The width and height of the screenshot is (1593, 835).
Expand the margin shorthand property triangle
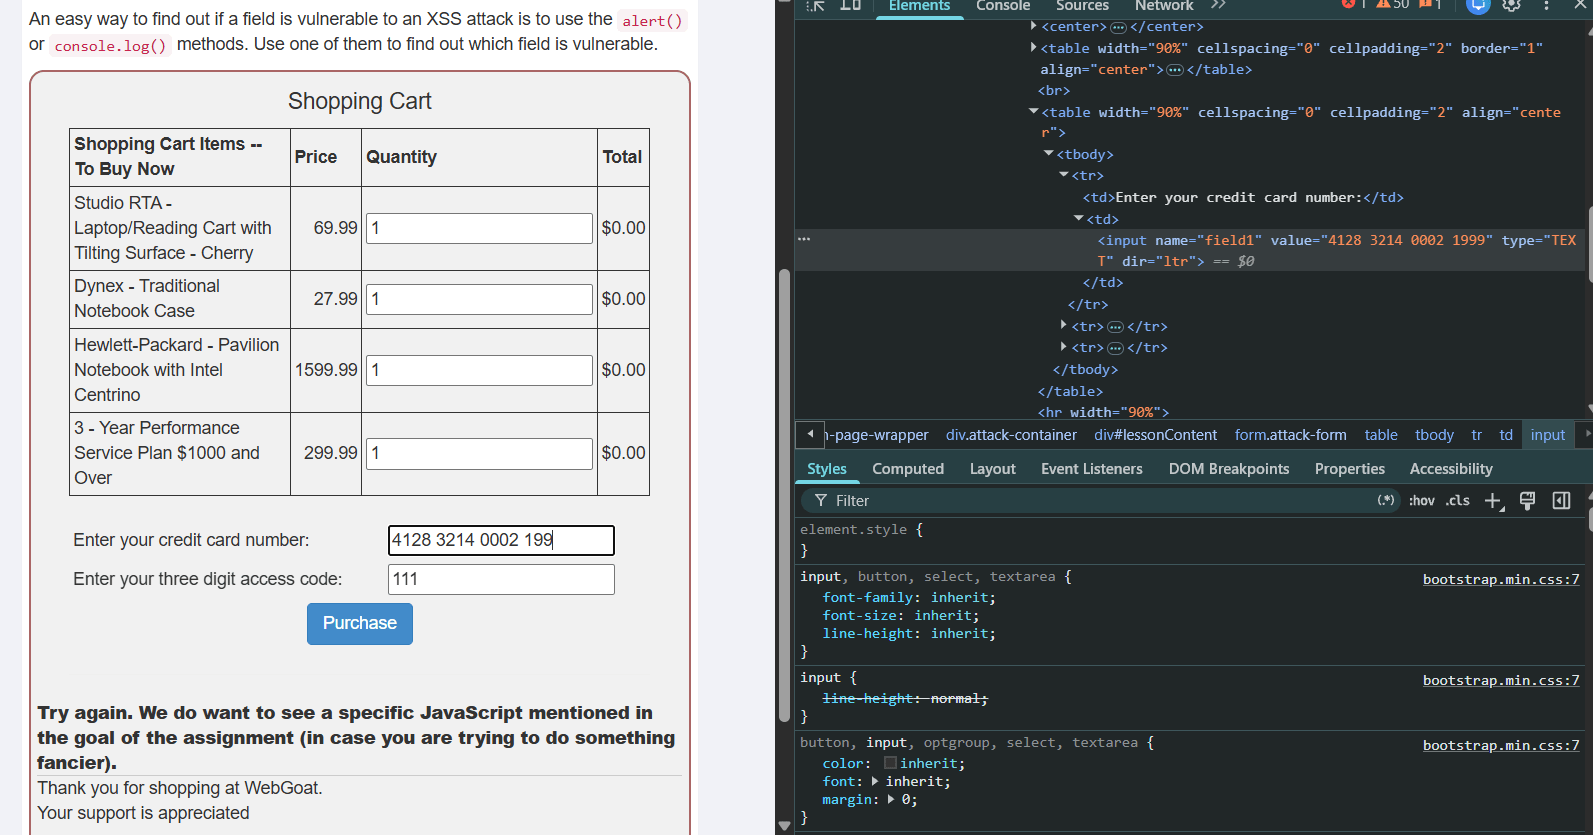(x=891, y=799)
